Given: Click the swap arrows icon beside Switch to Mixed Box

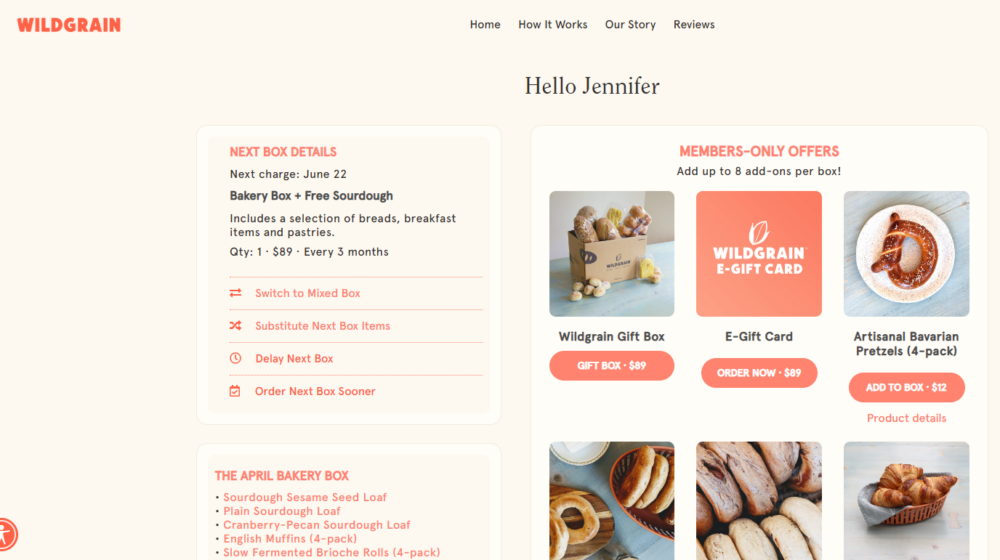Looking at the screenshot, I should [235, 293].
